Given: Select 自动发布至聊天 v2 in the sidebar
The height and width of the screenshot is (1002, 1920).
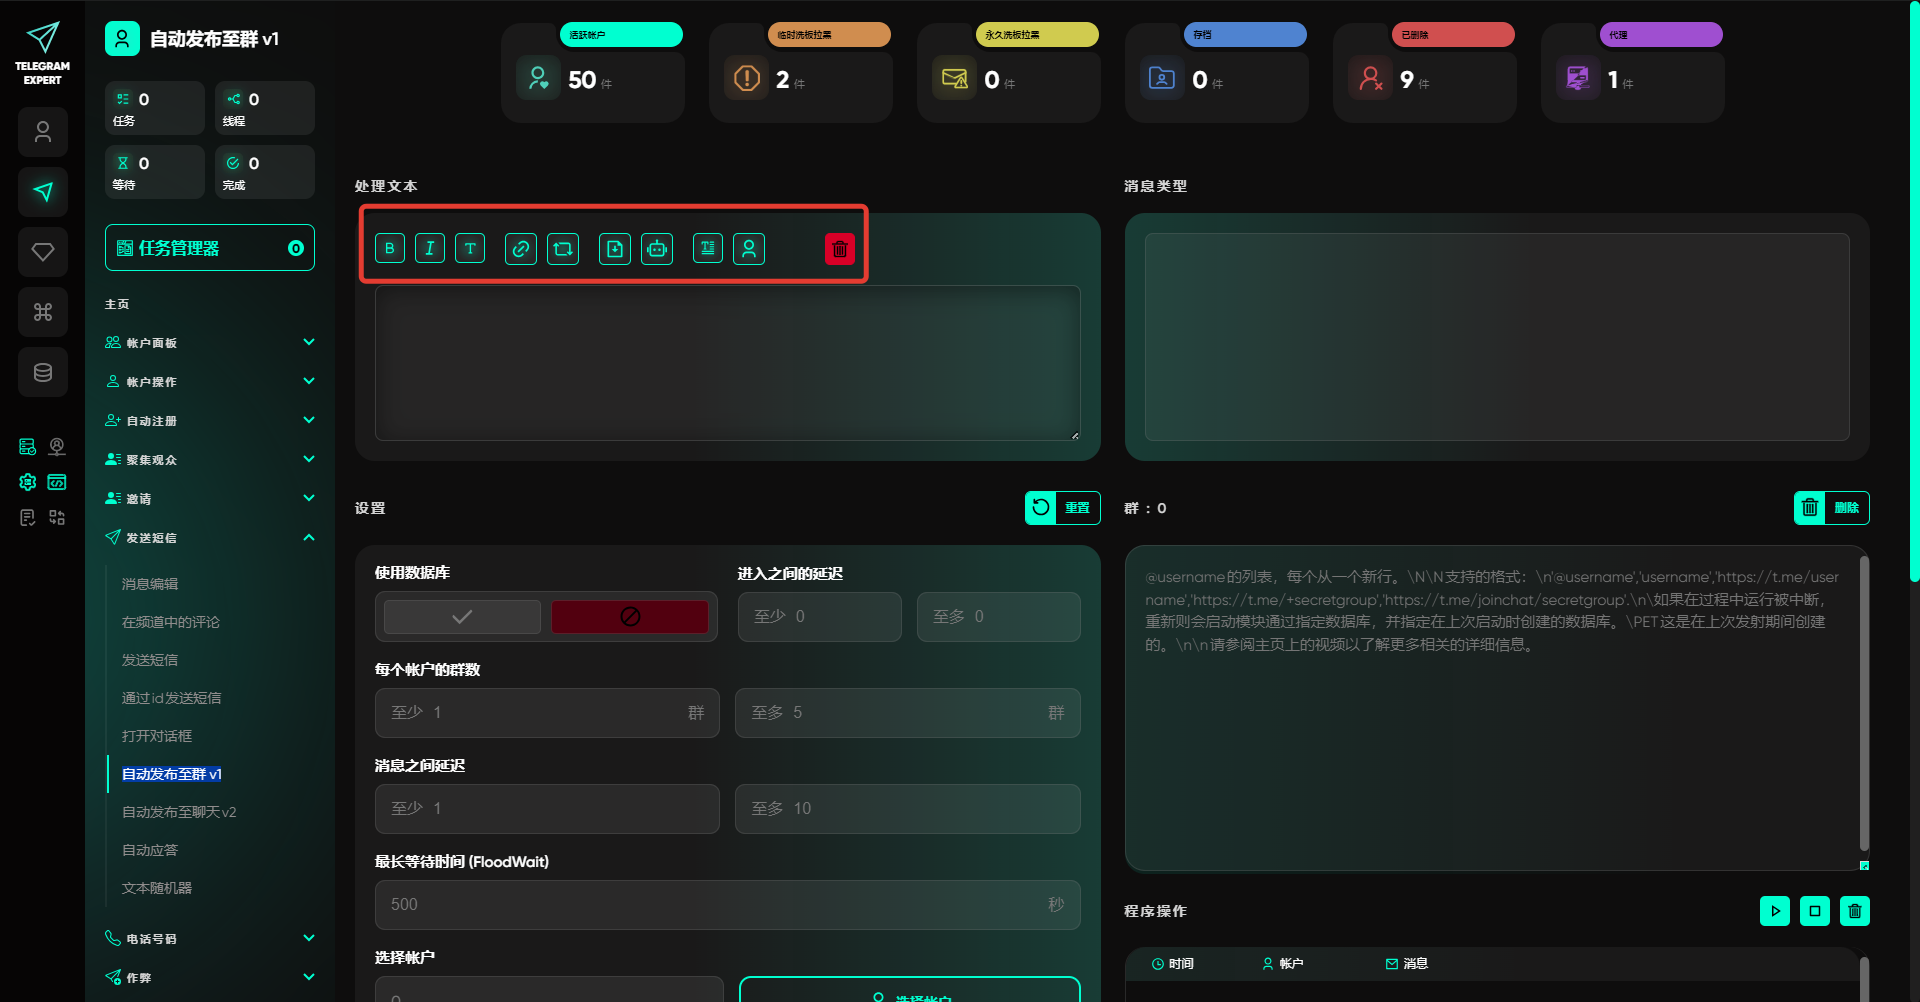Looking at the screenshot, I should (179, 812).
